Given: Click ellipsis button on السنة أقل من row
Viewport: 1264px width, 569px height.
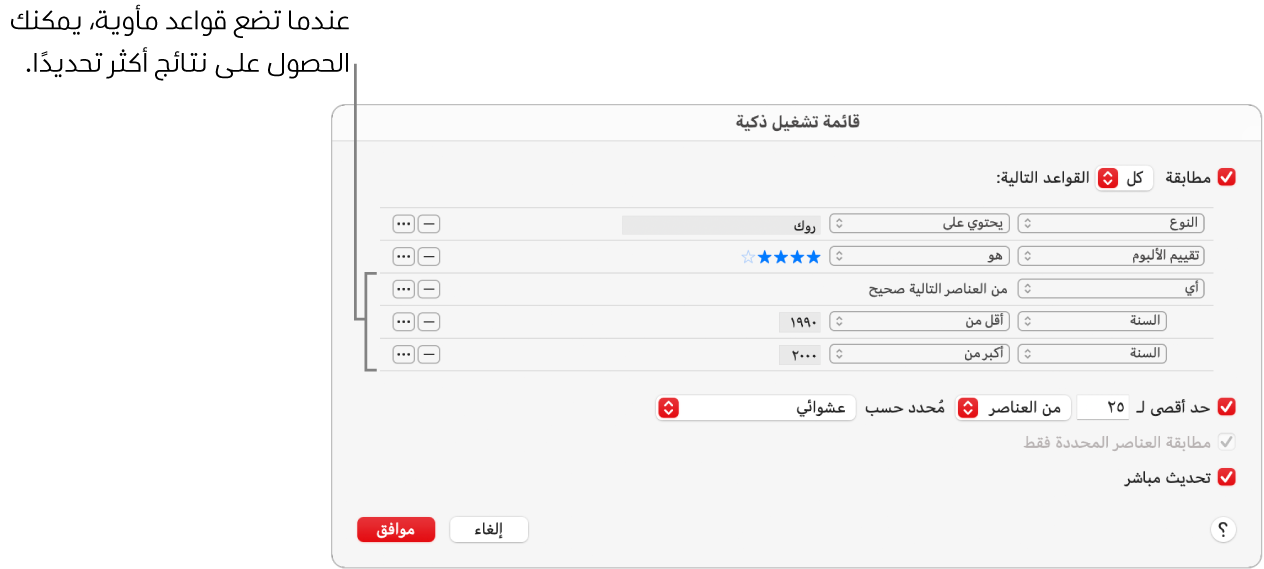Looking at the screenshot, I should [x=404, y=322].
